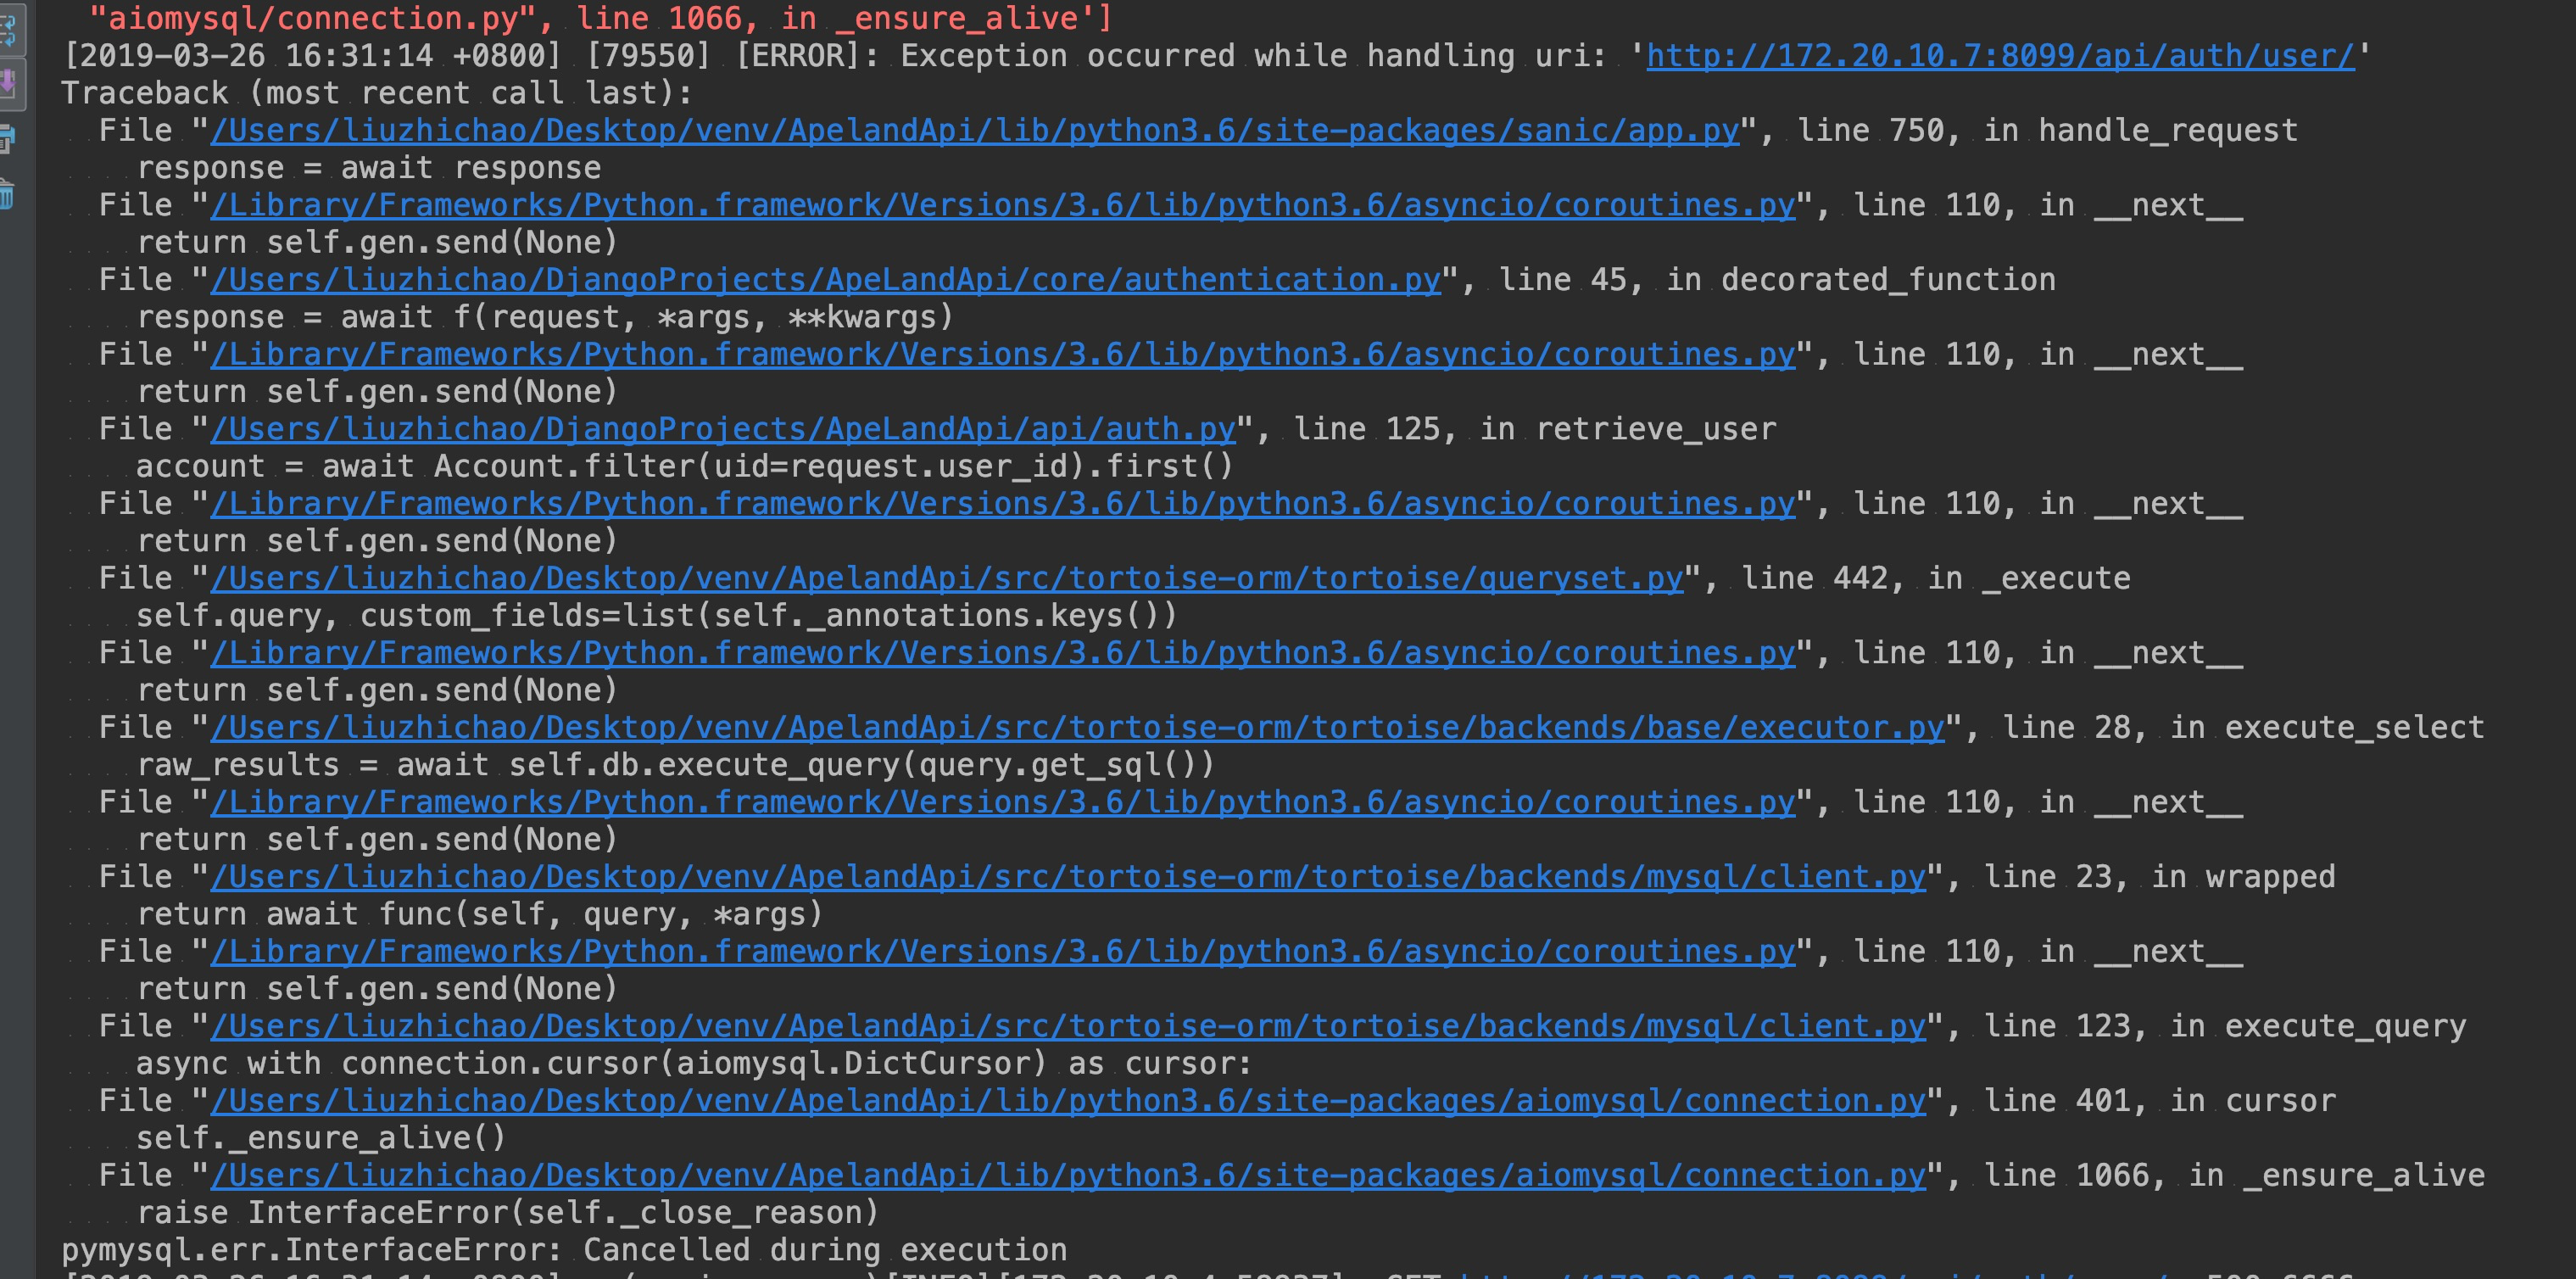
Task: Click the print console output icon
Action: coord(7,138)
